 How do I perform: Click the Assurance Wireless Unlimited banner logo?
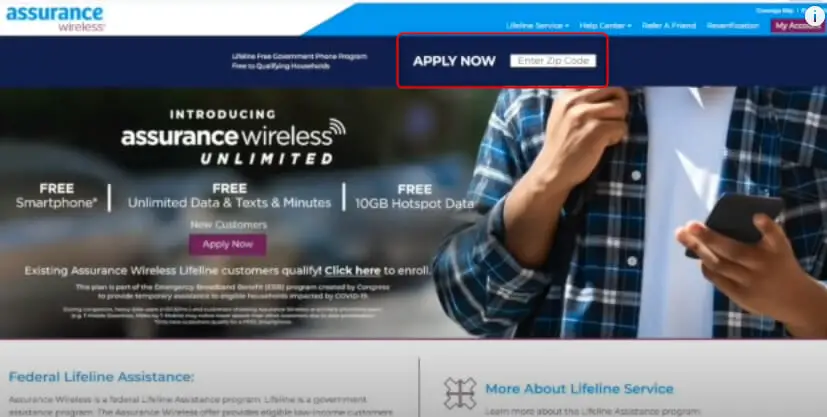click(x=233, y=140)
